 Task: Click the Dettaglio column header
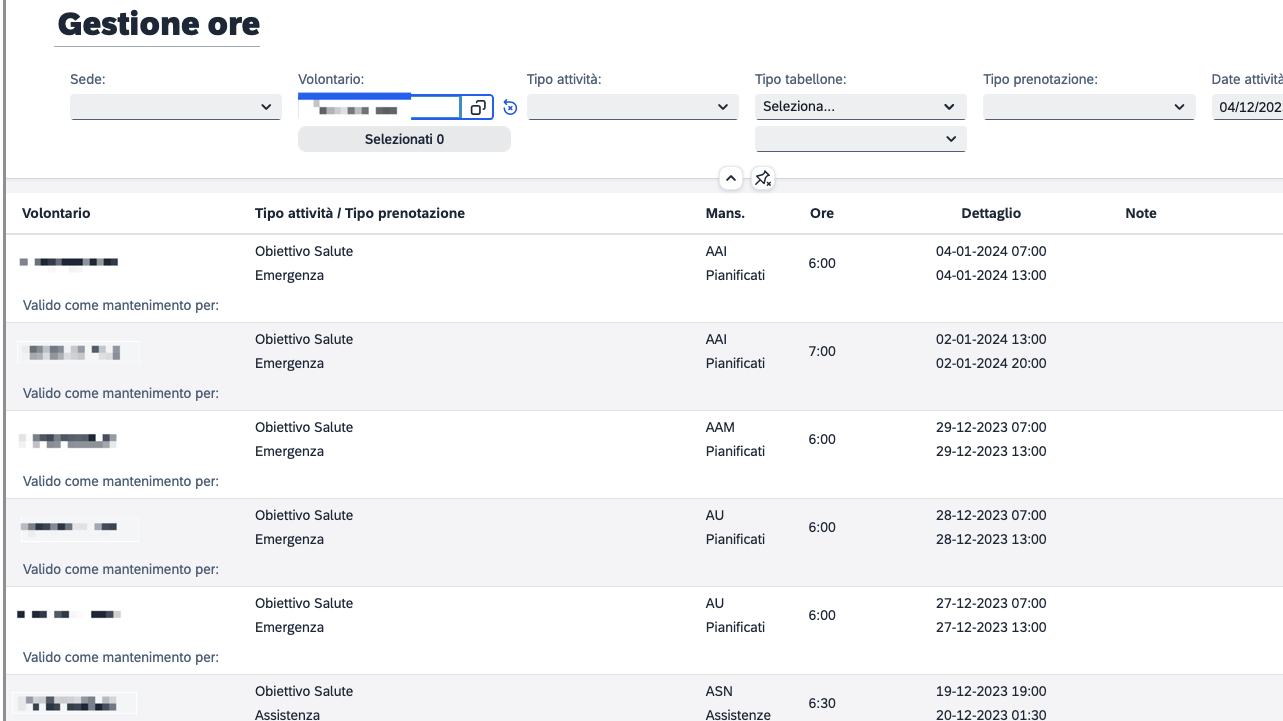pyautogui.click(x=991, y=213)
